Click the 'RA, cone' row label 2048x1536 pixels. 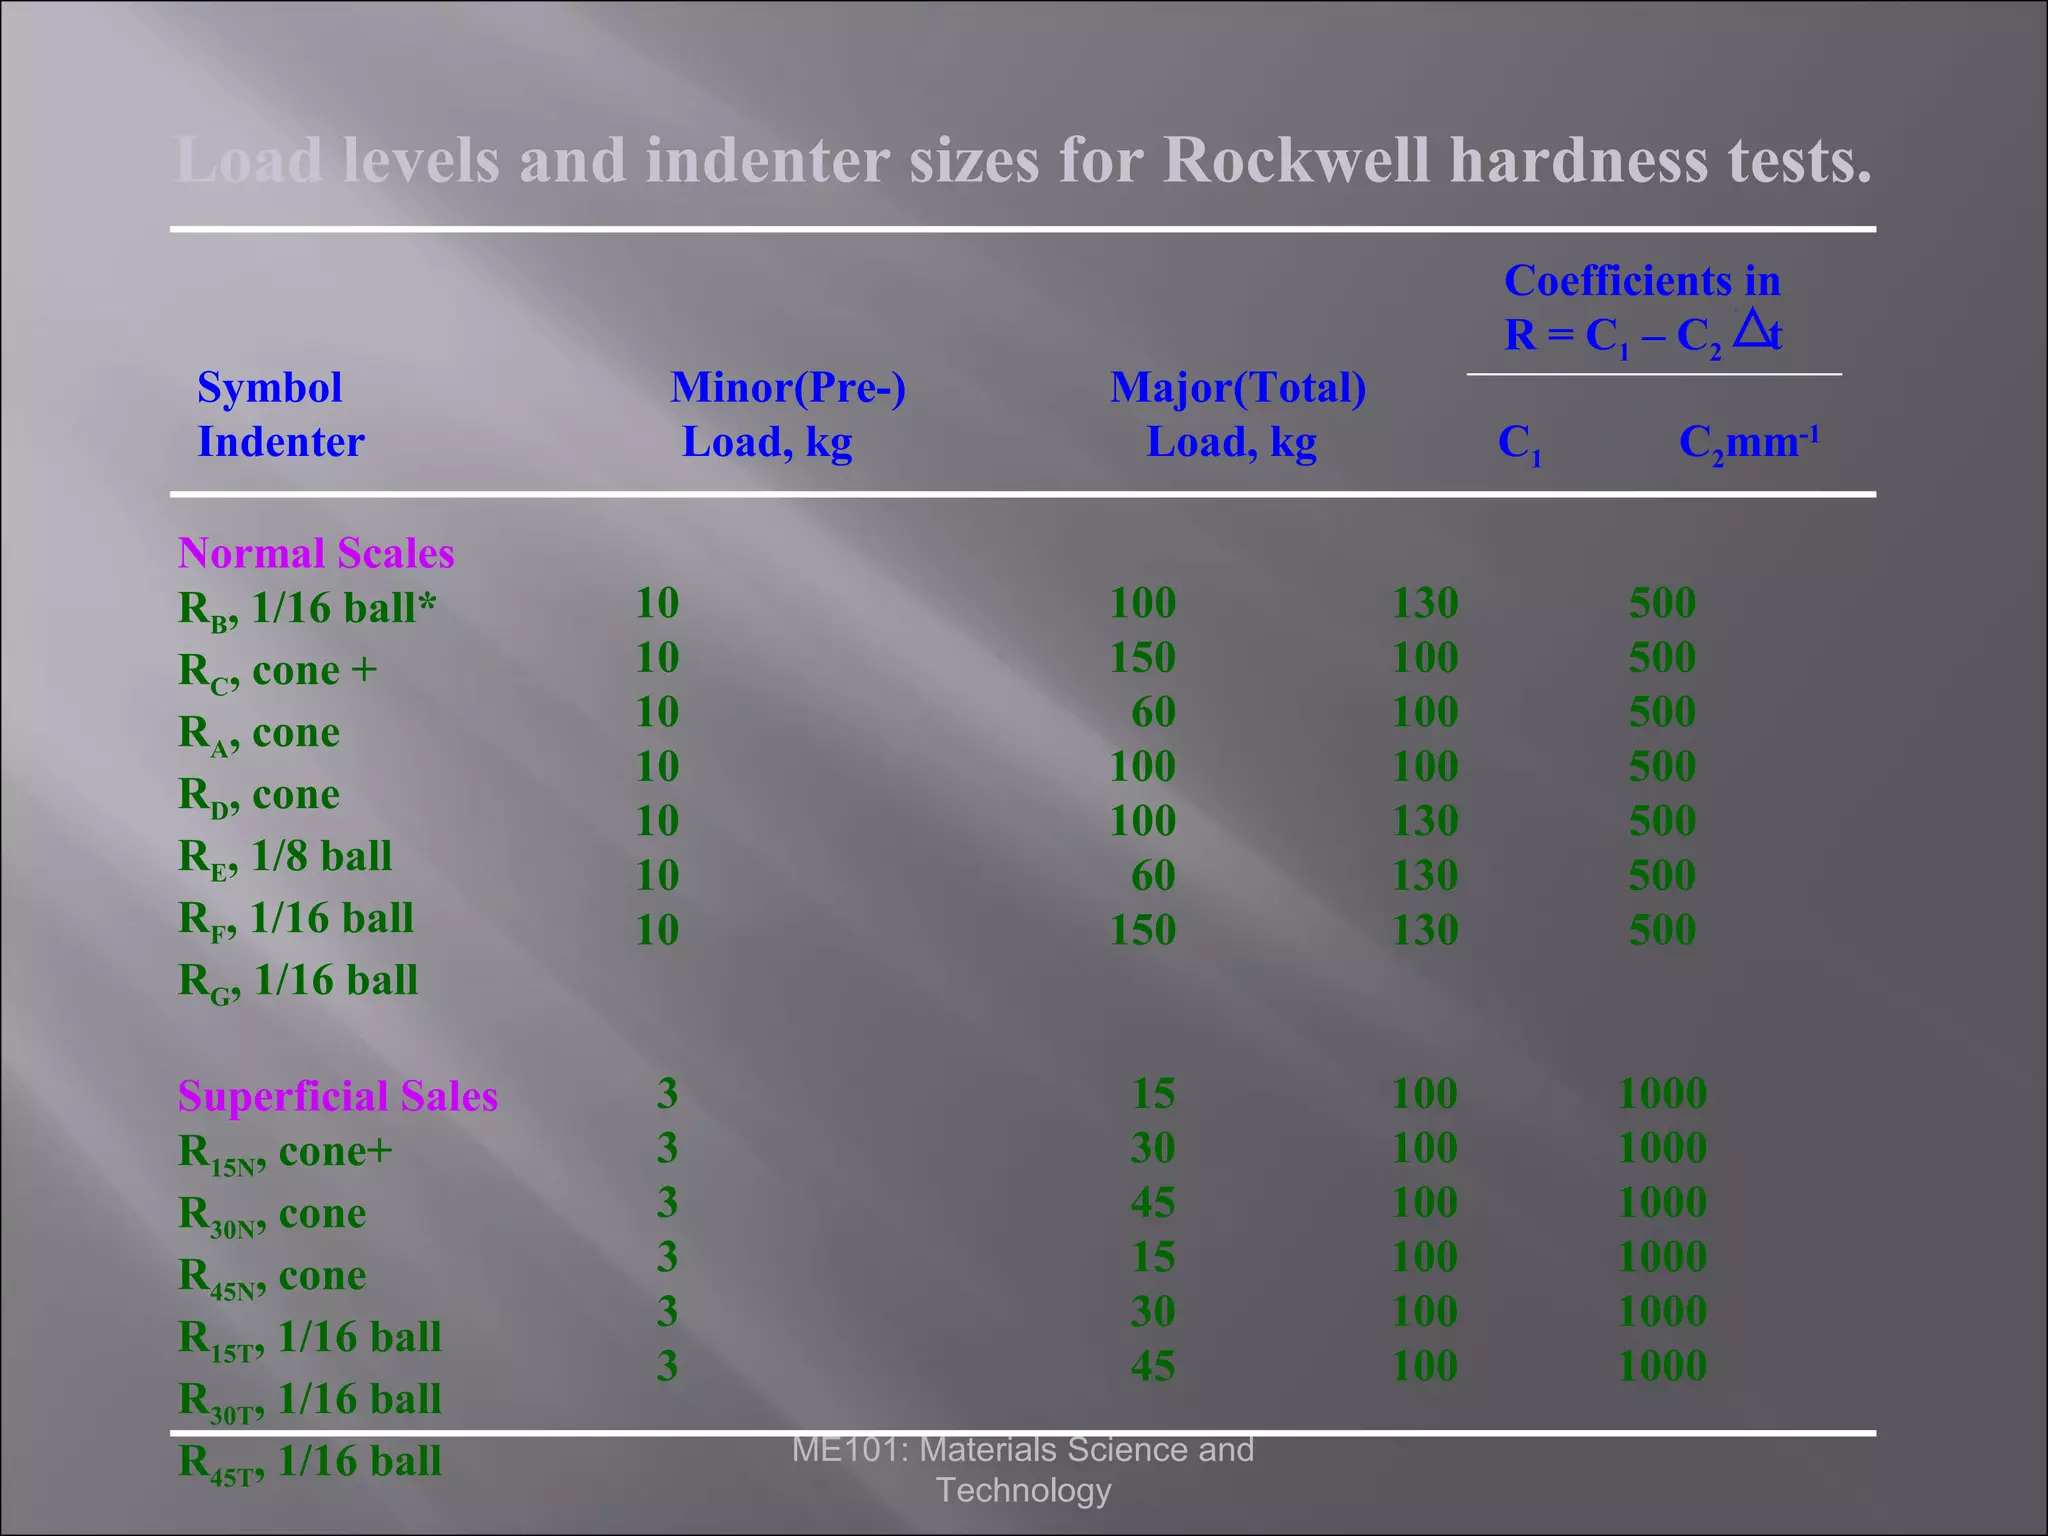(258, 733)
